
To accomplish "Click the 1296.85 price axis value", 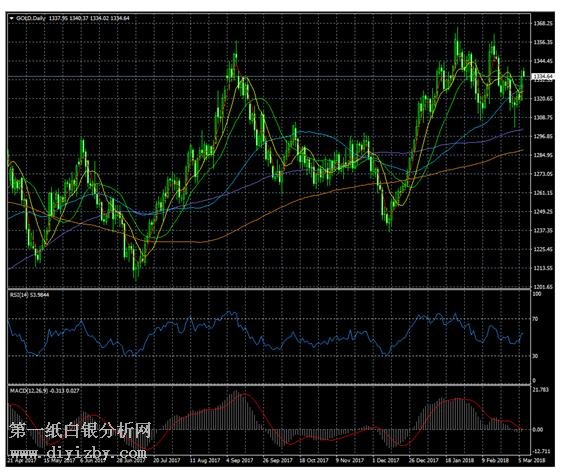I will click(543, 136).
